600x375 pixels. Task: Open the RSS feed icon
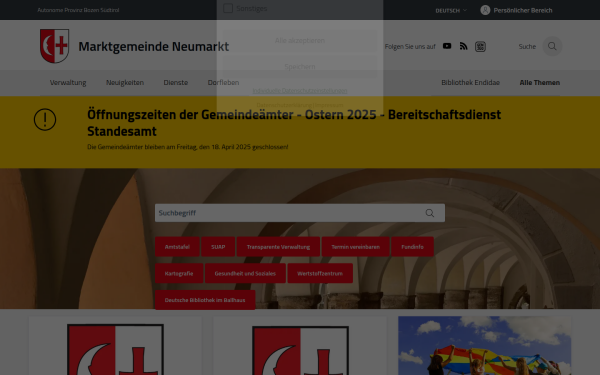(463, 46)
